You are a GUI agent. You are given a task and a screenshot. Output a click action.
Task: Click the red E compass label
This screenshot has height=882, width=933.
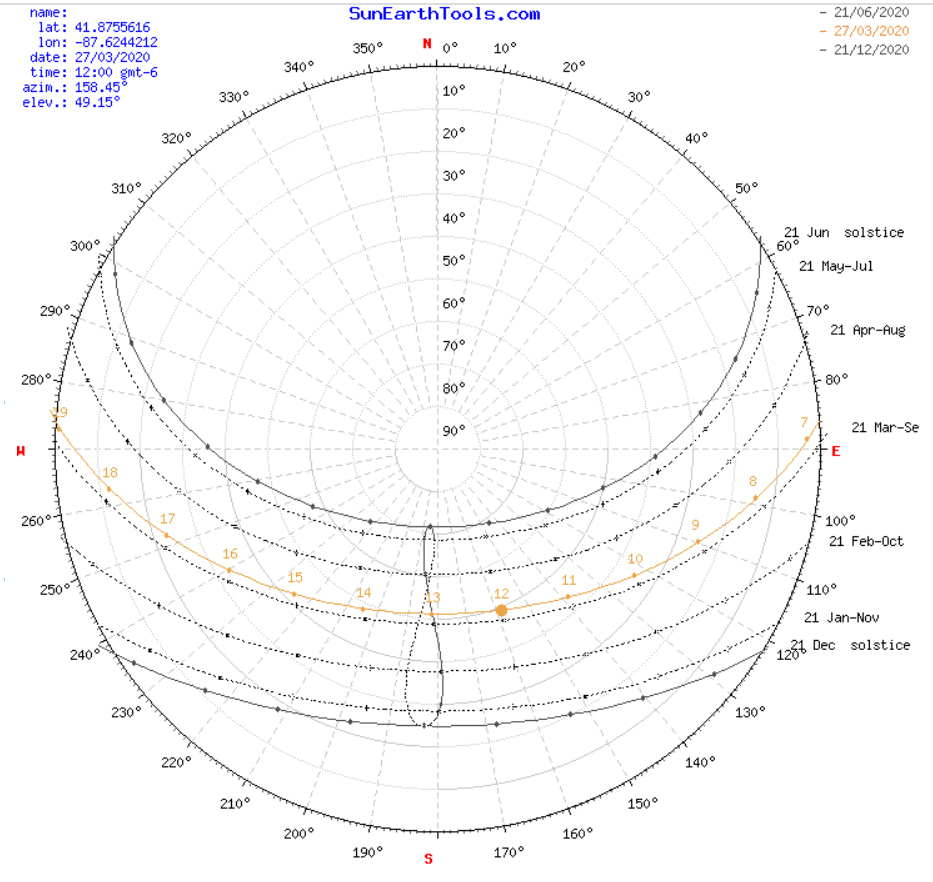coord(836,451)
